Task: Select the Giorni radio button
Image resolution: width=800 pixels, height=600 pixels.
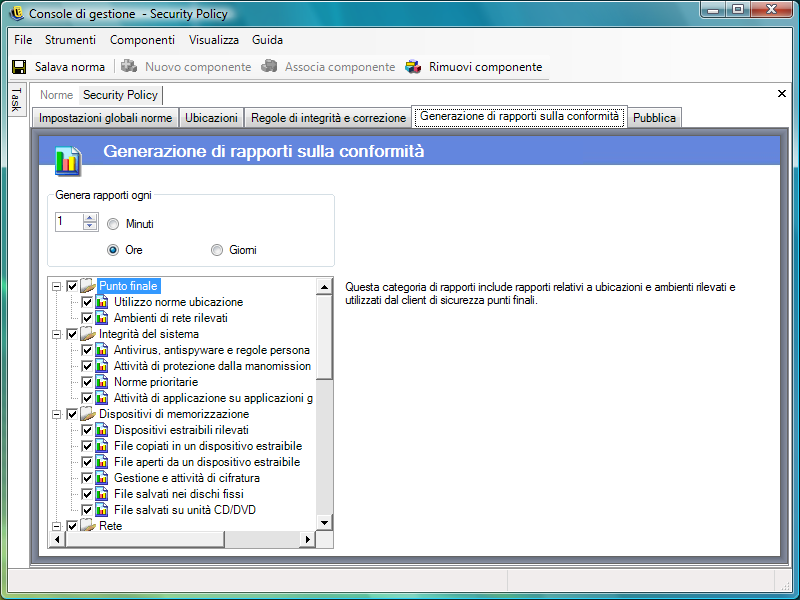Action: coord(217,250)
